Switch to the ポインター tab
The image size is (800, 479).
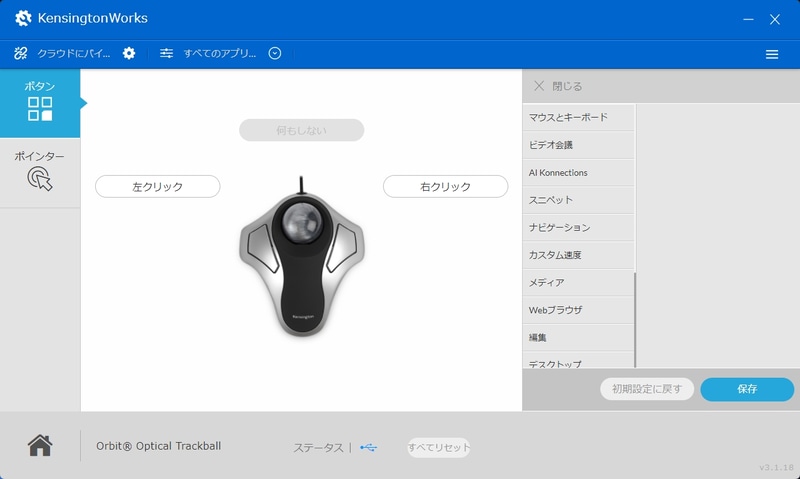coord(40,173)
